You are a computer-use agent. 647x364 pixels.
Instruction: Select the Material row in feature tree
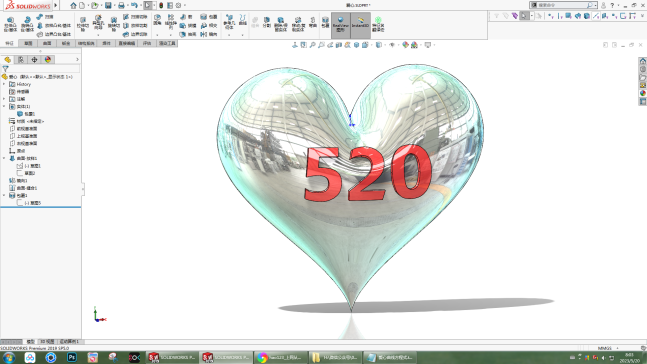pyautogui.click(x=26, y=121)
